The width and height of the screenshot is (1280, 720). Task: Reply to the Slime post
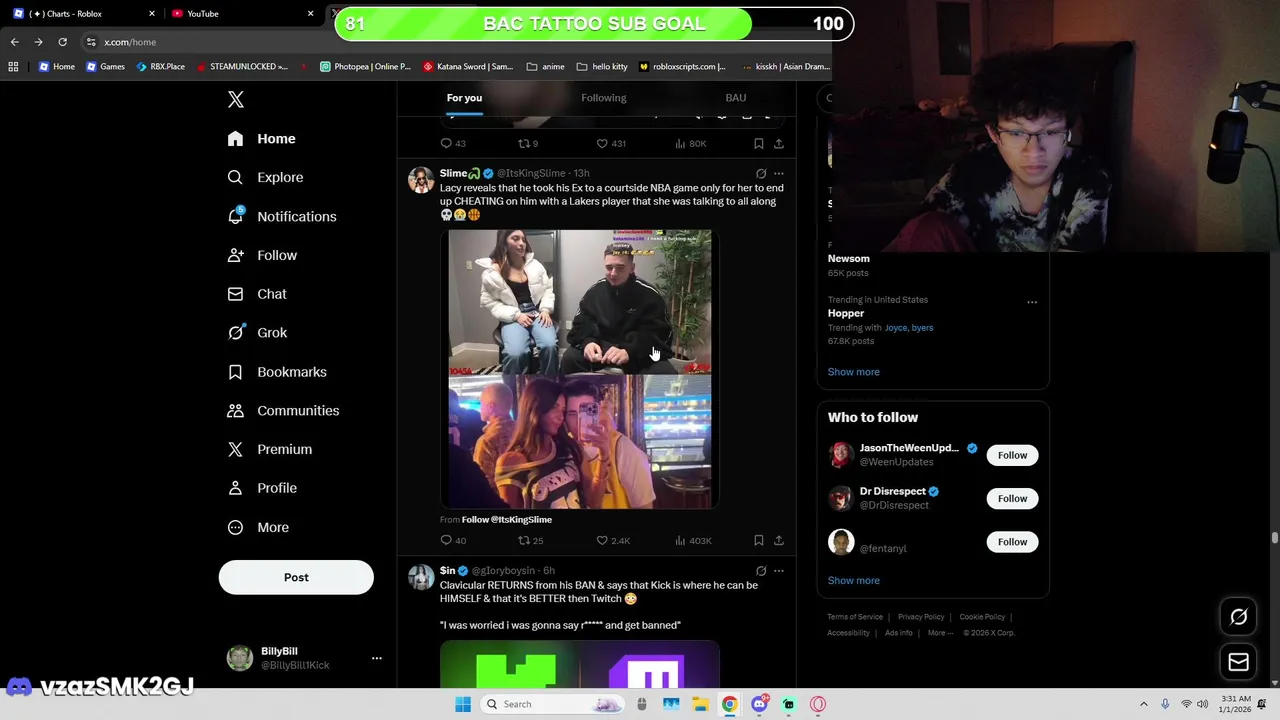[453, 540]
